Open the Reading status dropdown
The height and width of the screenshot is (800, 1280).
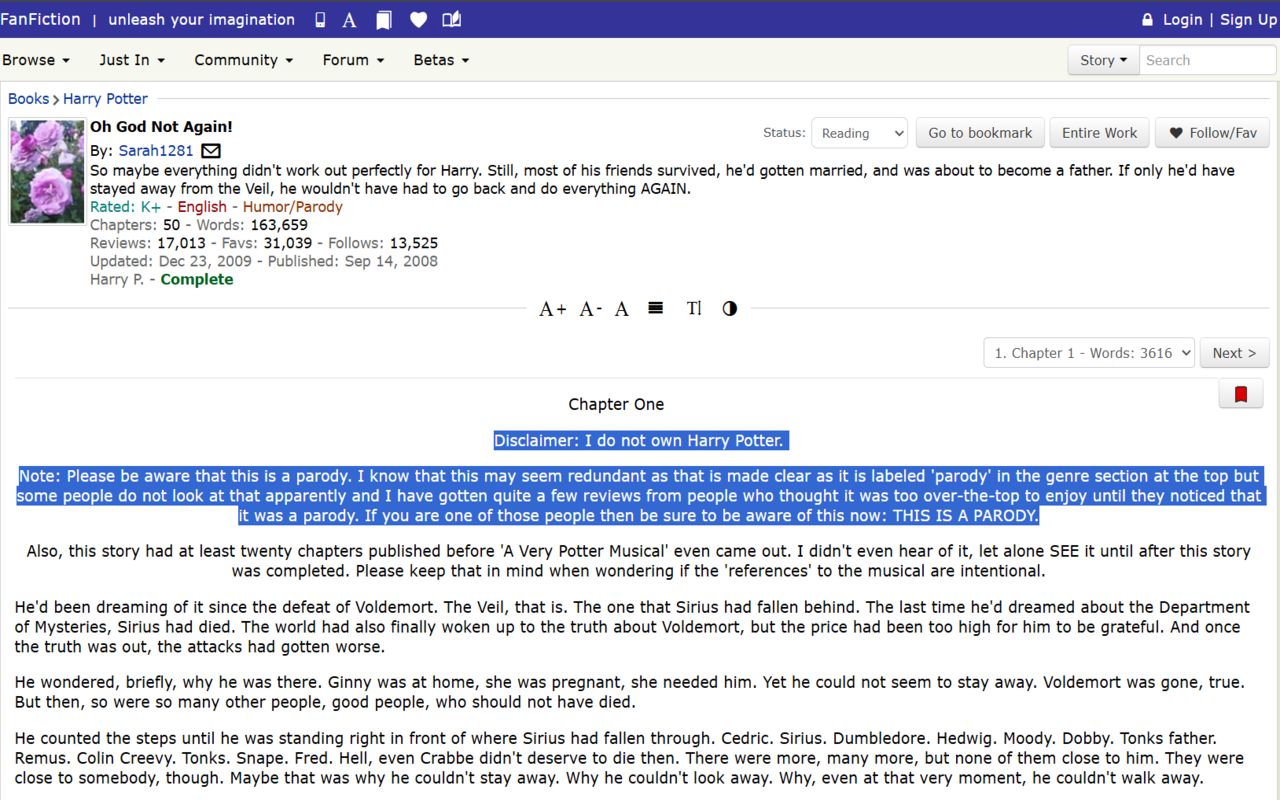pyautogui.click(x=860, y=133)
